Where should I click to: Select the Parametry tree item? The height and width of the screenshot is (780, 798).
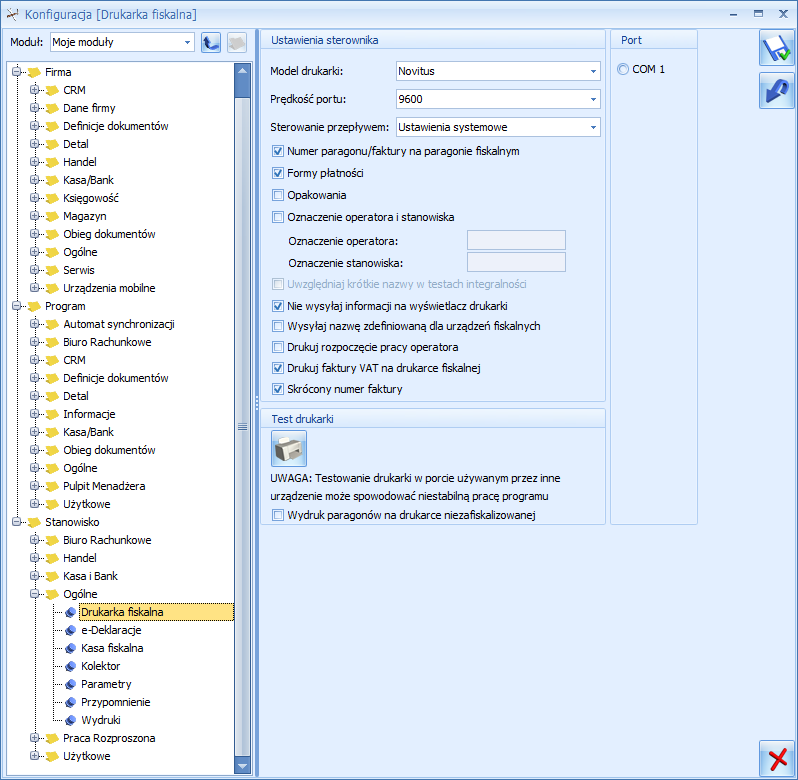click(106, 684)
